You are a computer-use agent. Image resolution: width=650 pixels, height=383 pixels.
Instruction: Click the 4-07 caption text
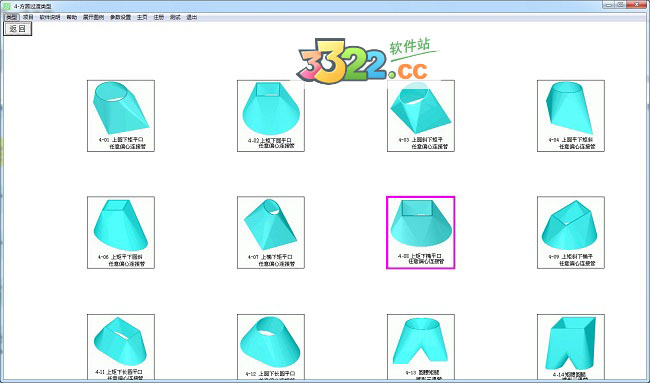pos(272,260)
